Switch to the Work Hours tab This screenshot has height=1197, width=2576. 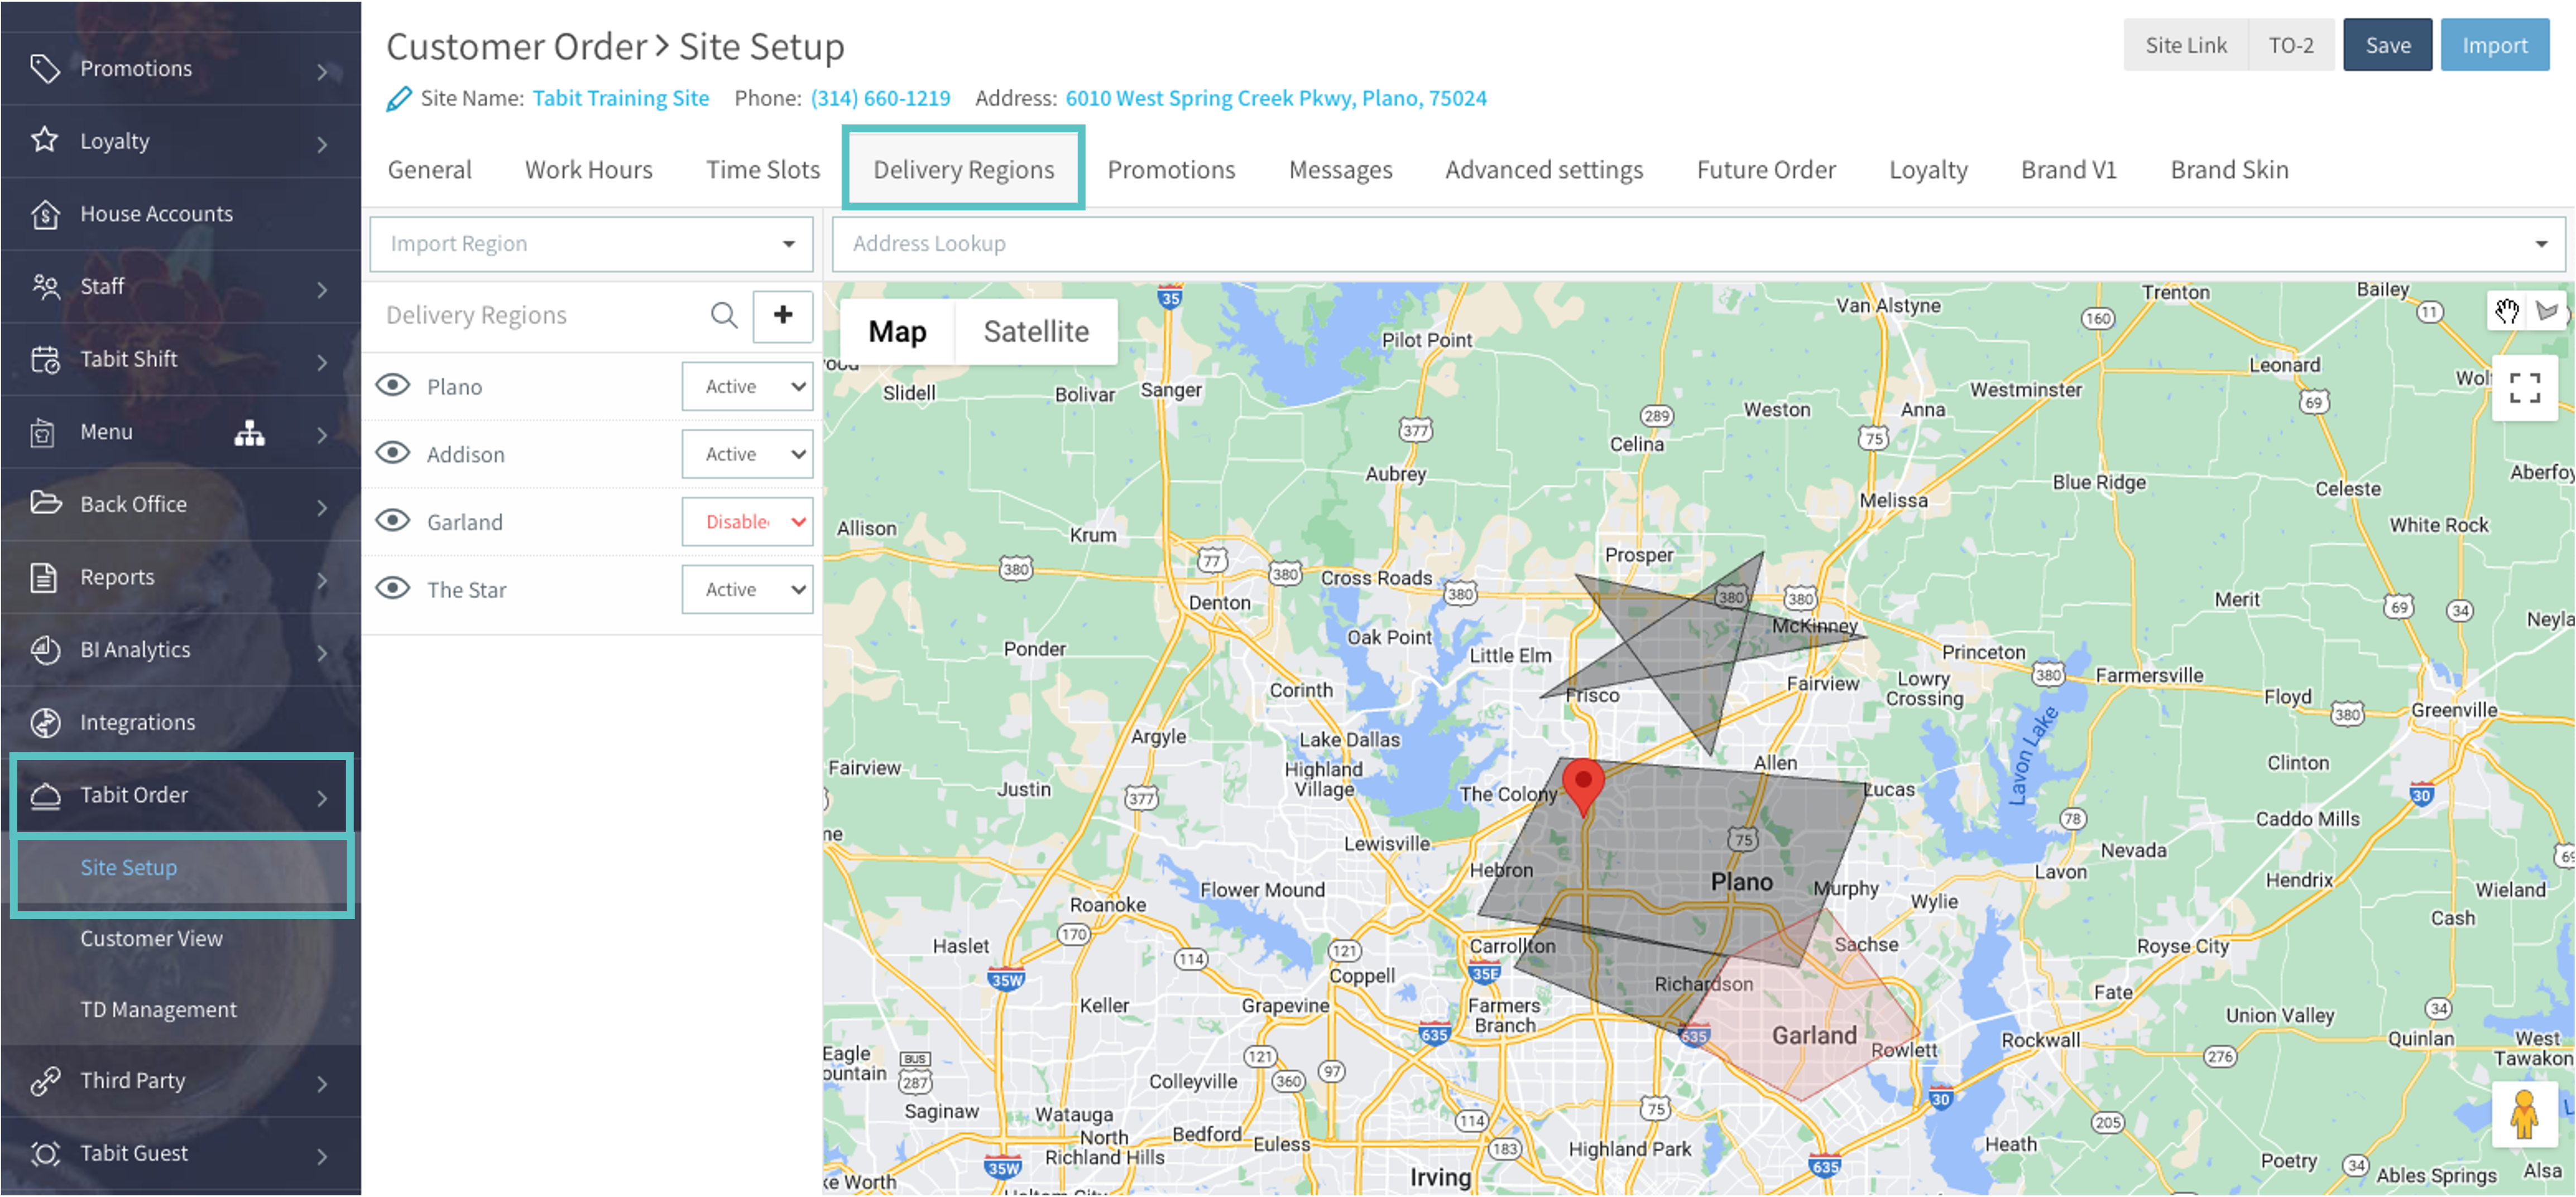click(x=588, y=170)
